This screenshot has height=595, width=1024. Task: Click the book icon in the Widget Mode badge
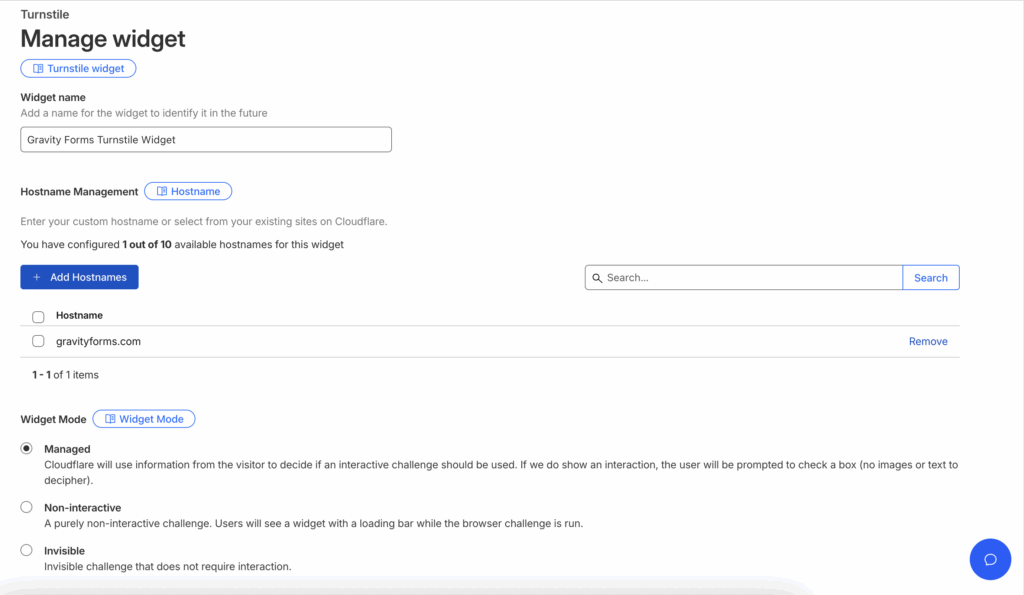click(113, 419)
